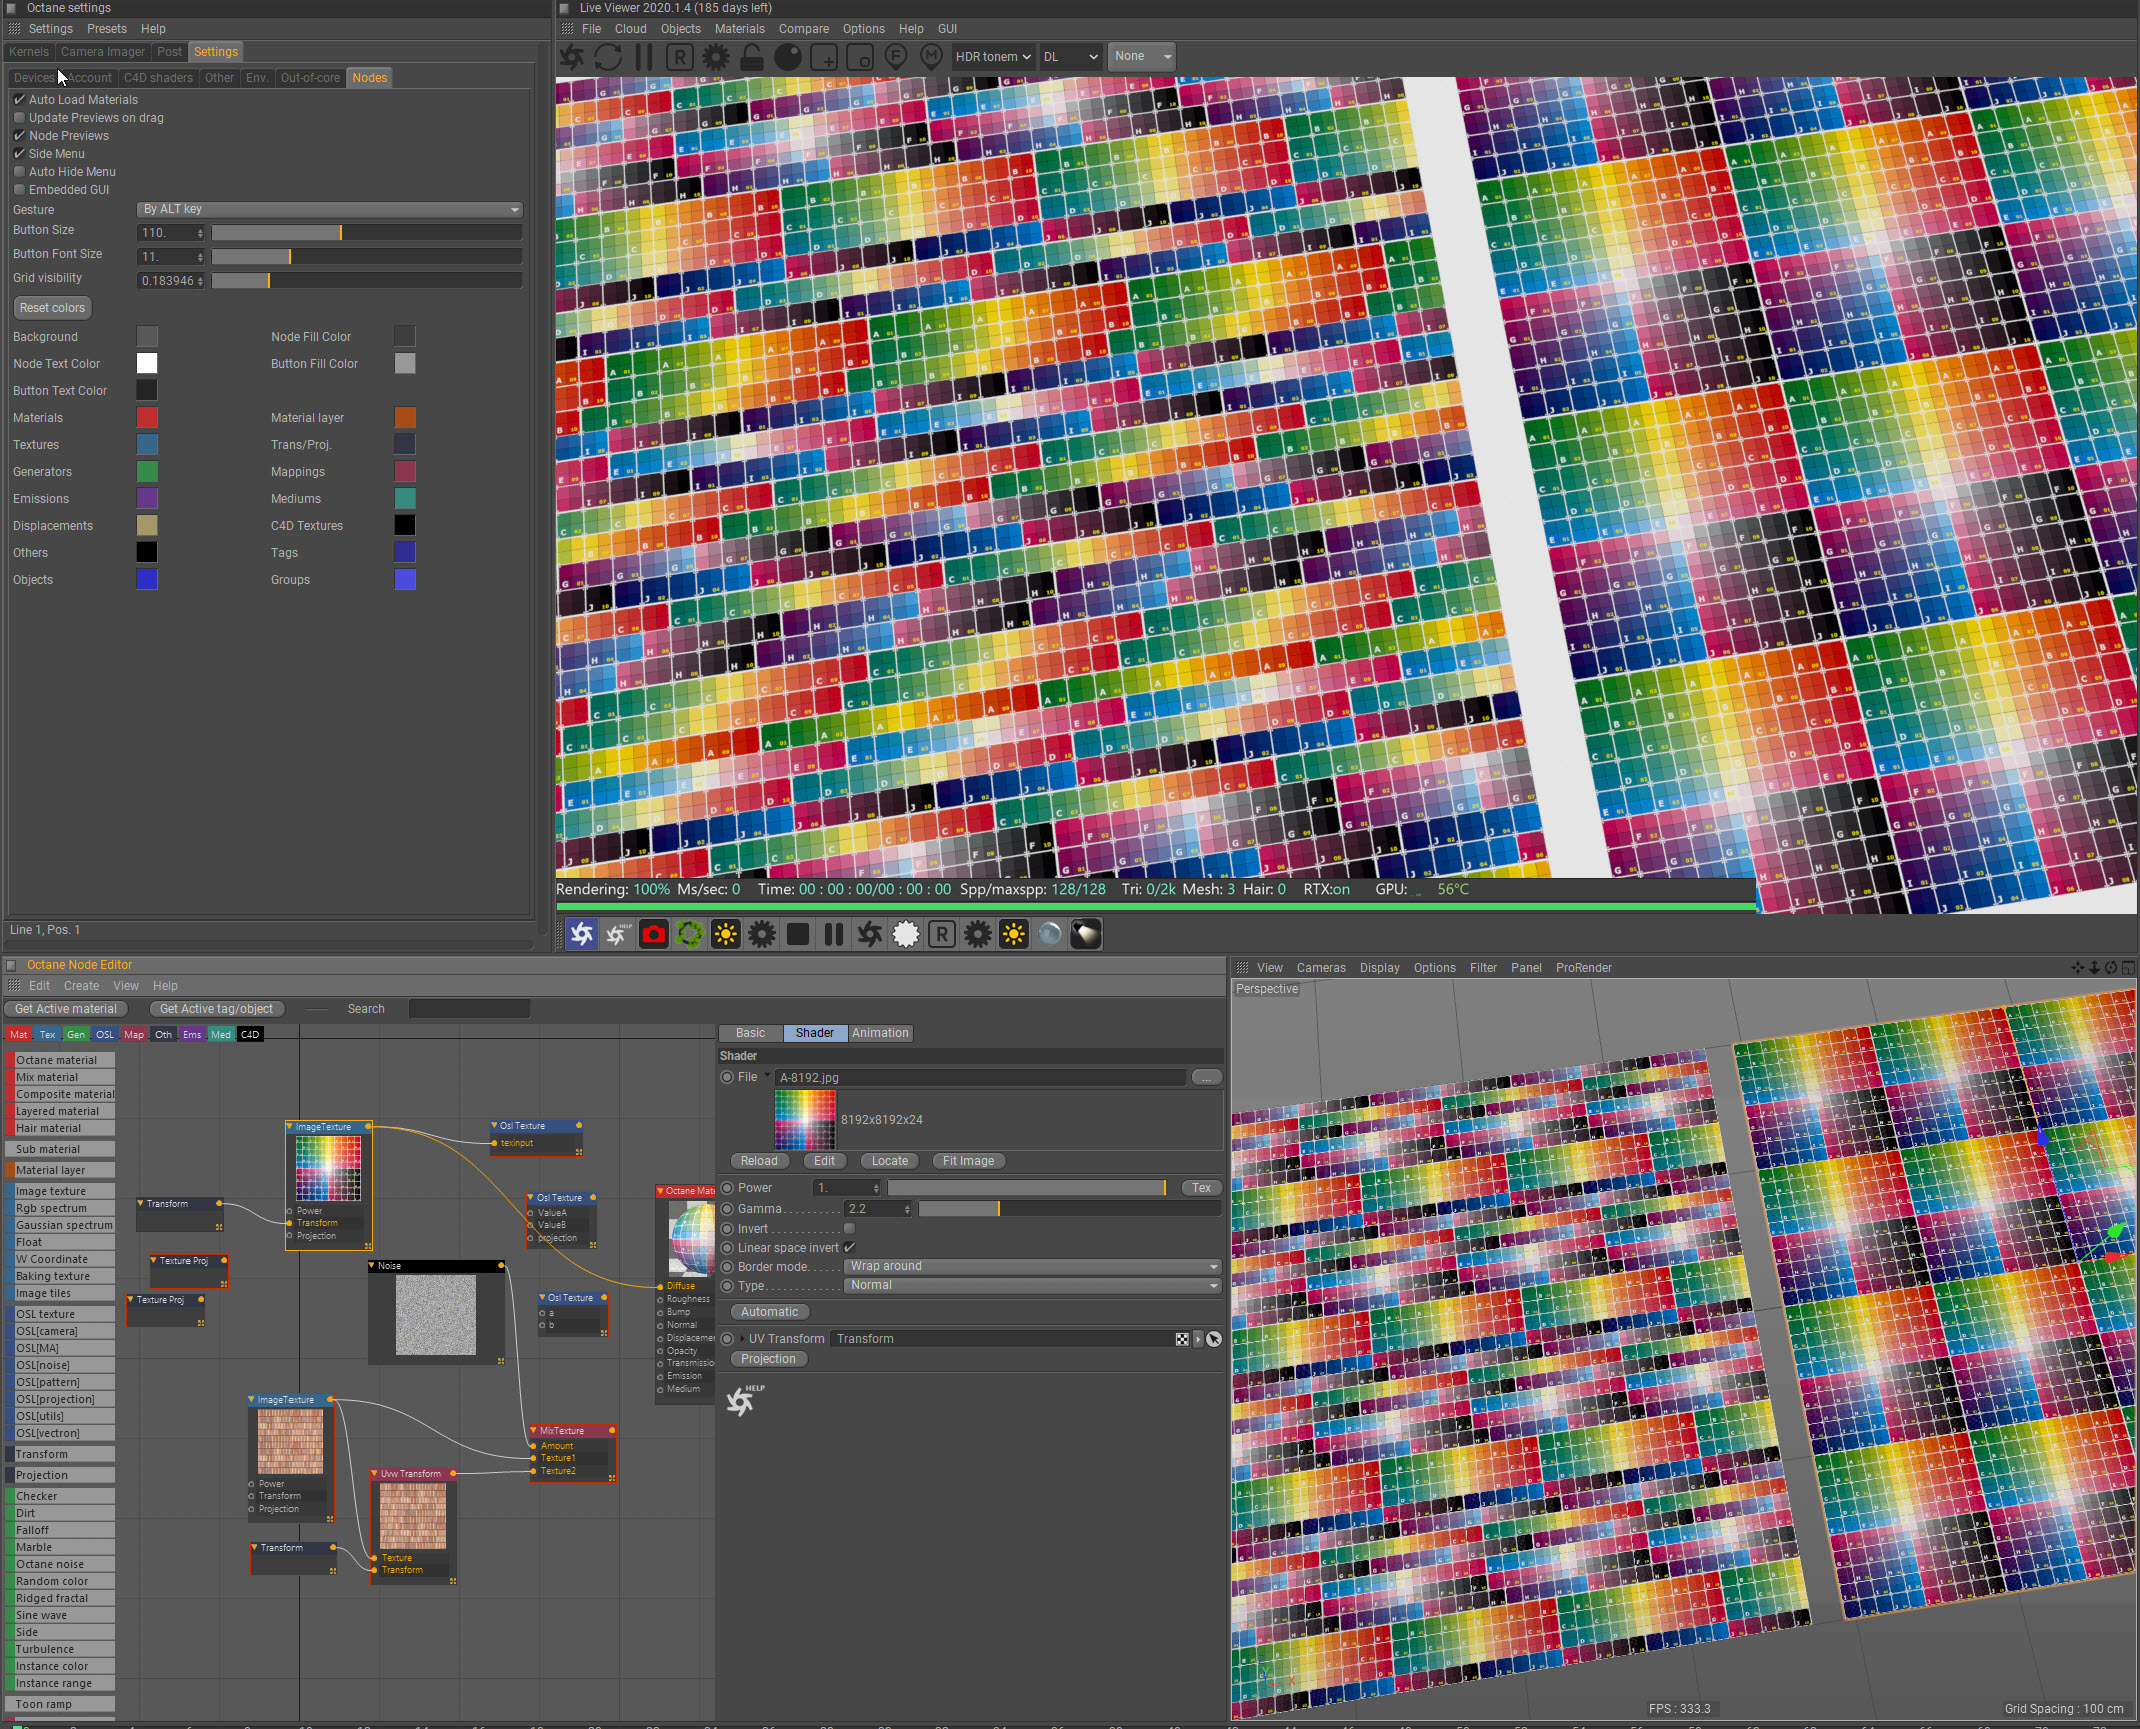Open the Gesture By ALT key dropdown
Image resolution: width=2140 pixels, height=1729 pixels.
pyautogui.click(x=329, y=210)
